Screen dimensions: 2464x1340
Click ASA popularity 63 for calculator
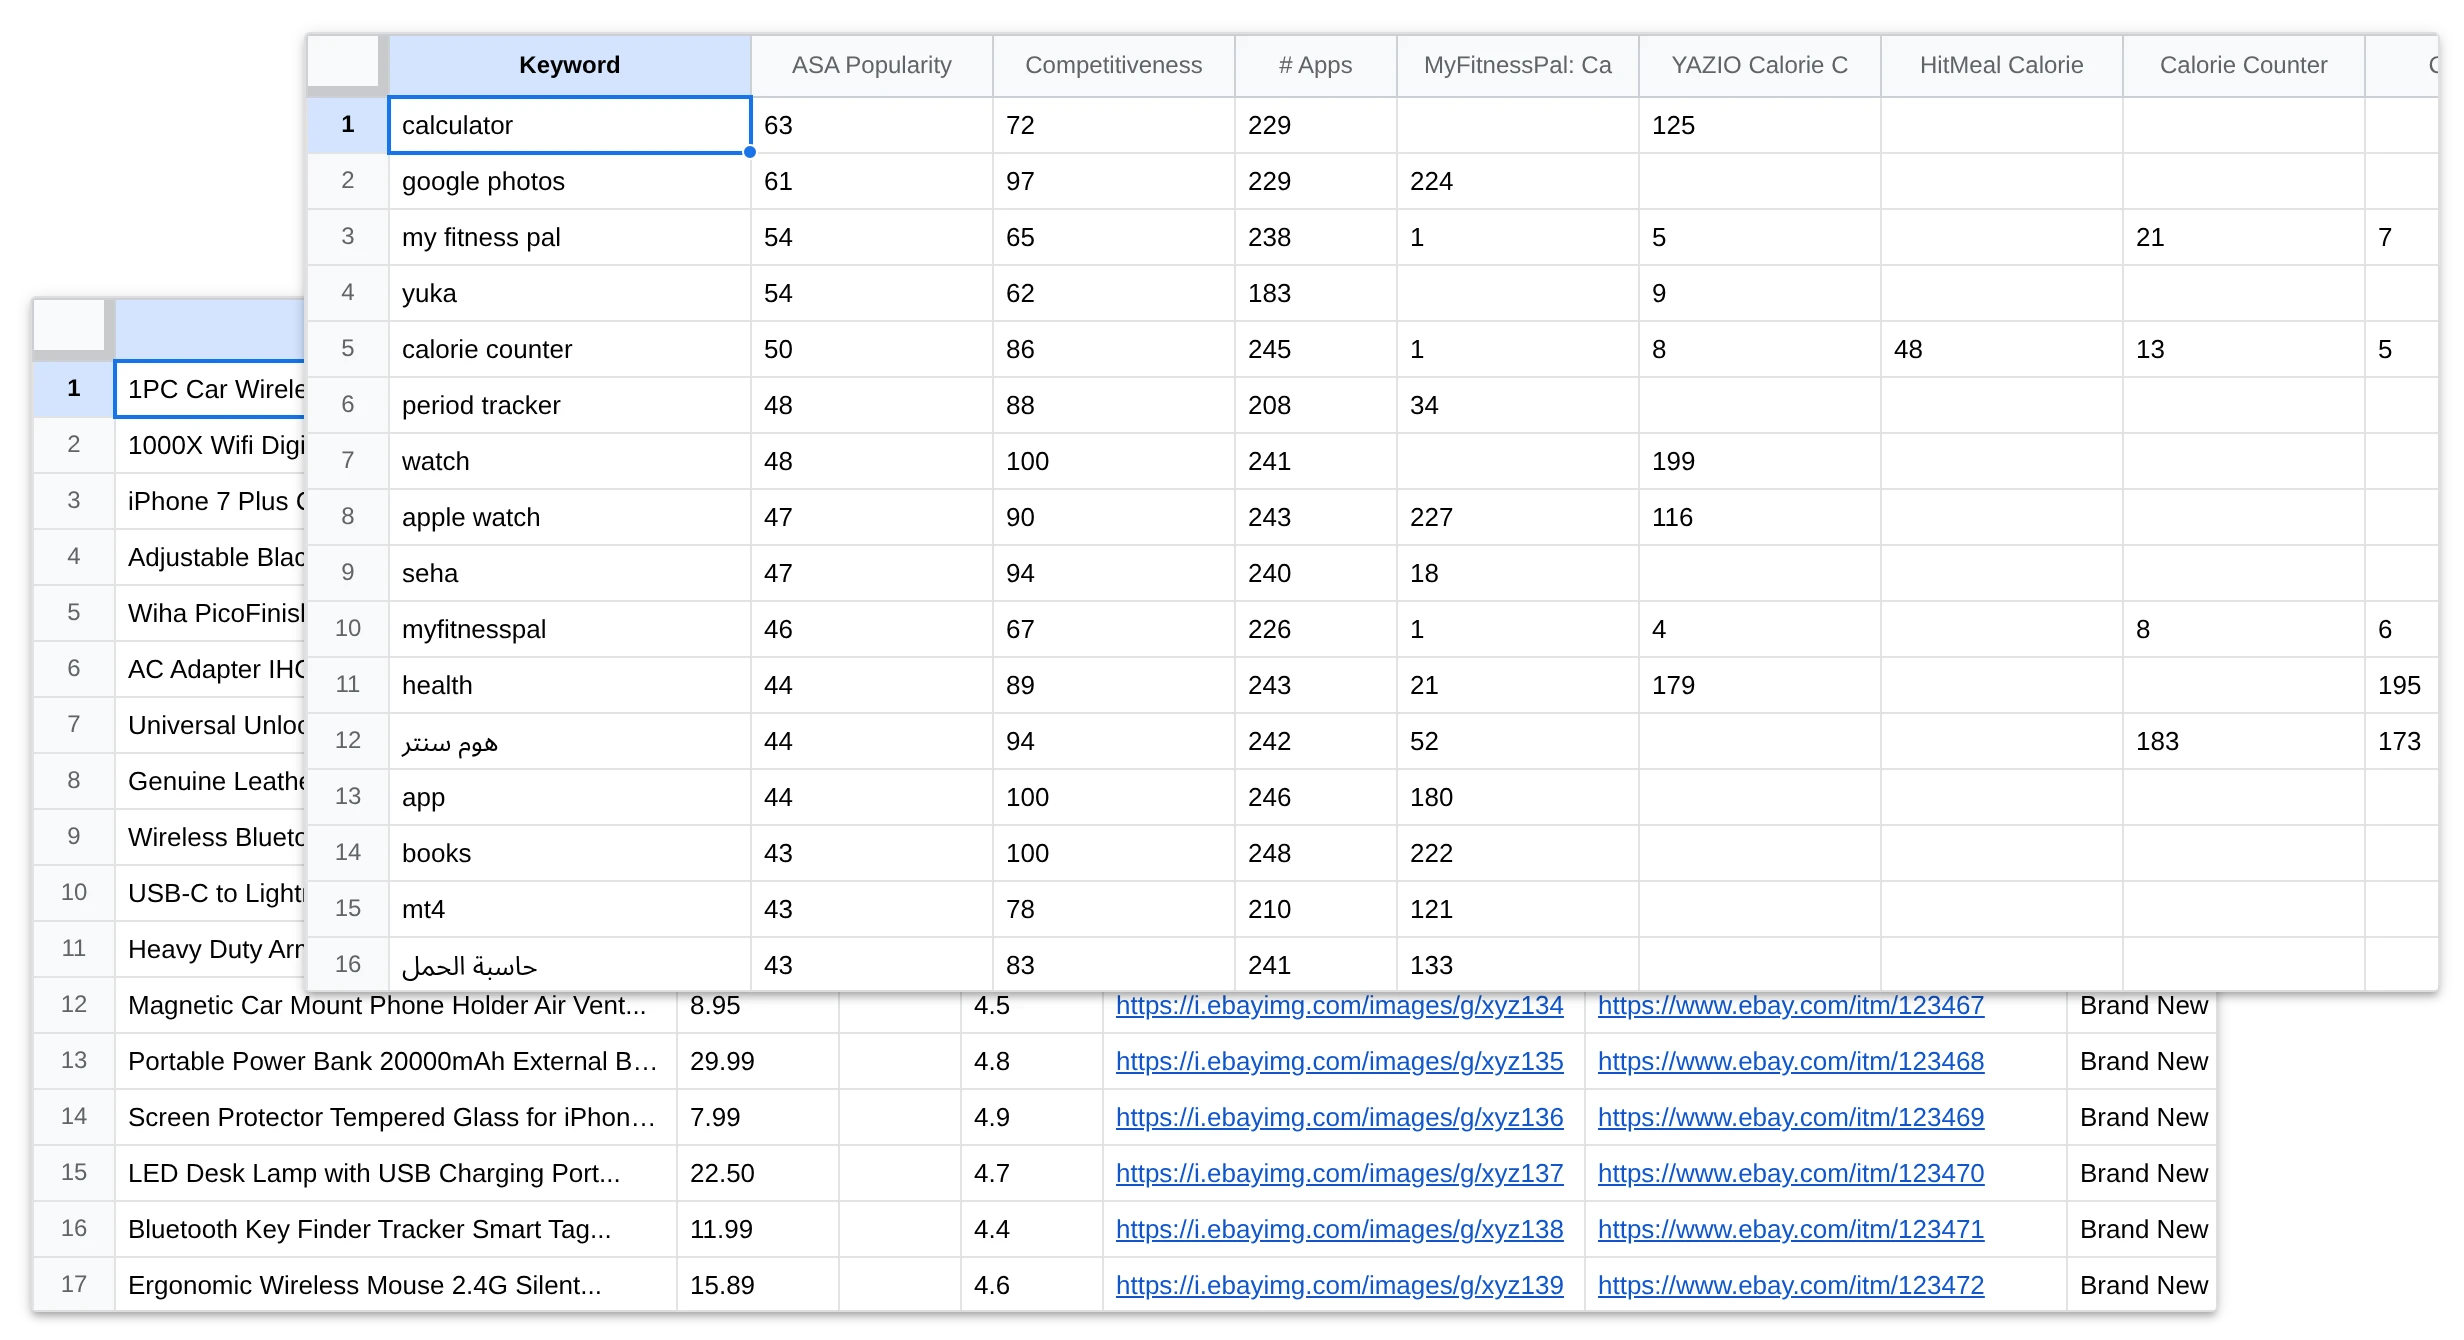(x=872, y=125)
